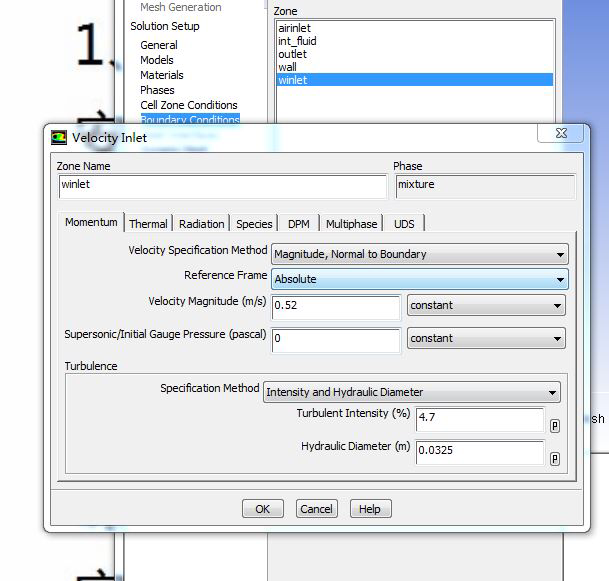Image resolution: width=609 pixels, height=581 pixels.
Task: Select airinlet in the Zone list
Action: pos(414,28)
